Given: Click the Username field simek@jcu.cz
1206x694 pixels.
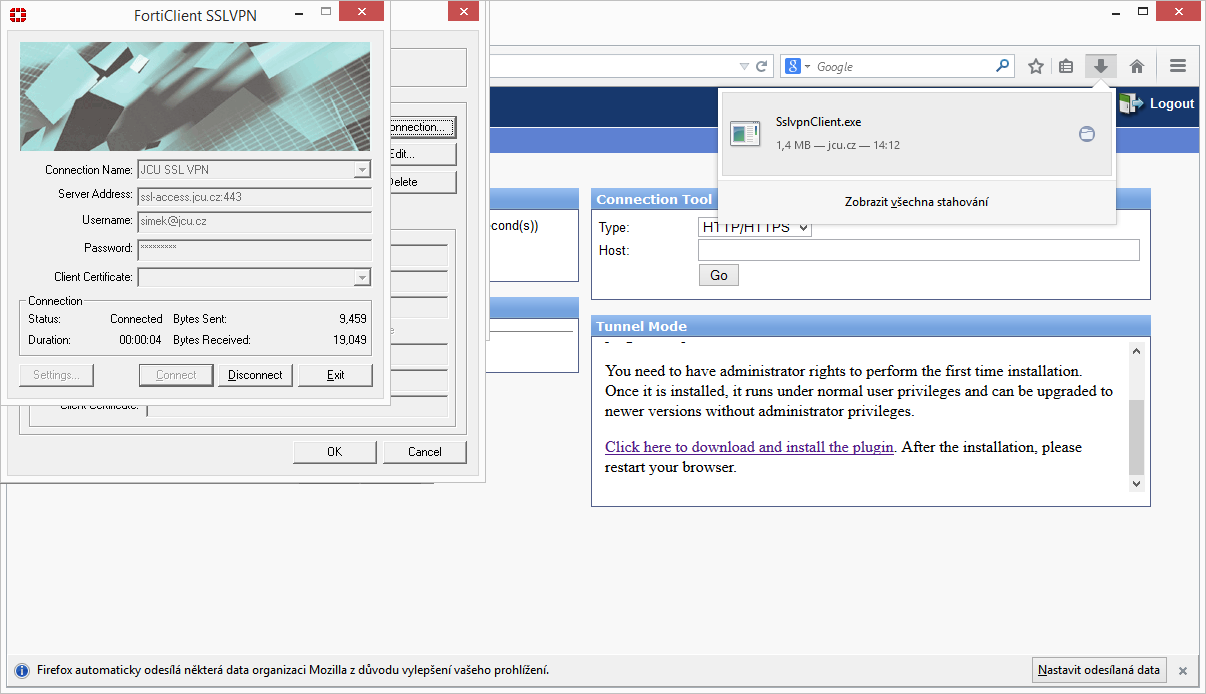Looking at the screenshot, I should [x=254, y=222].
